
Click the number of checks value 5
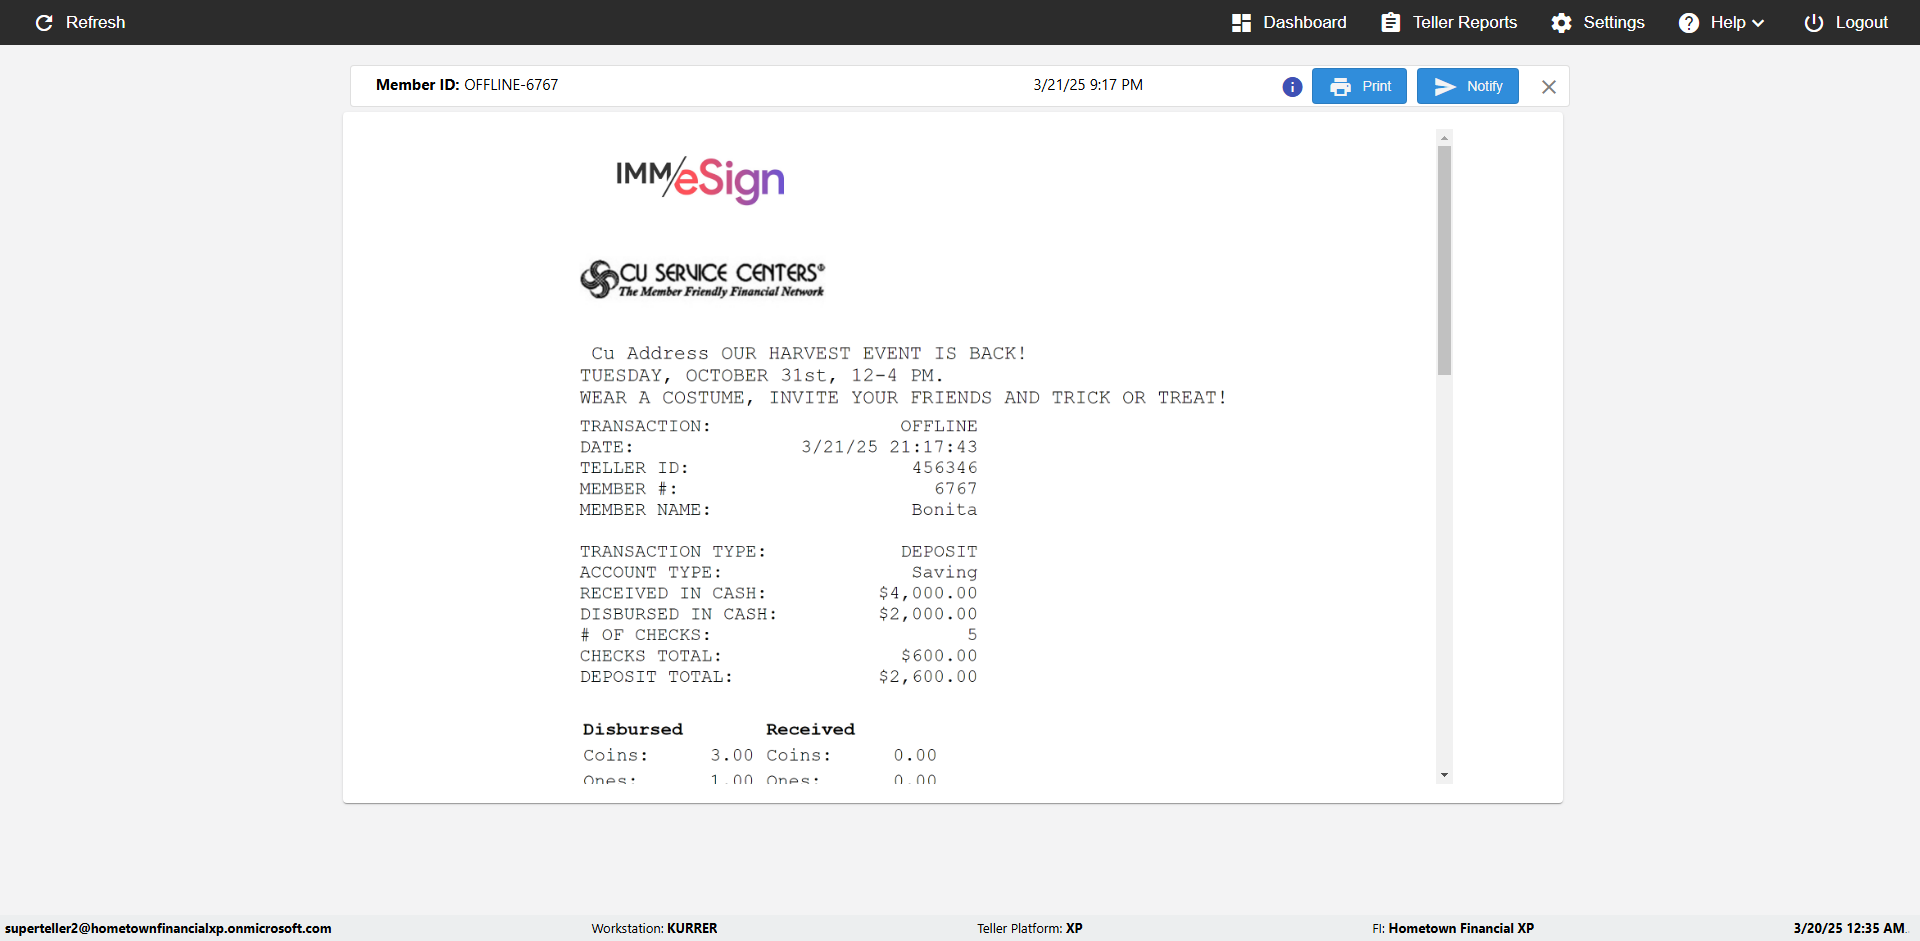pyautogui.click(x=972, y=636)
